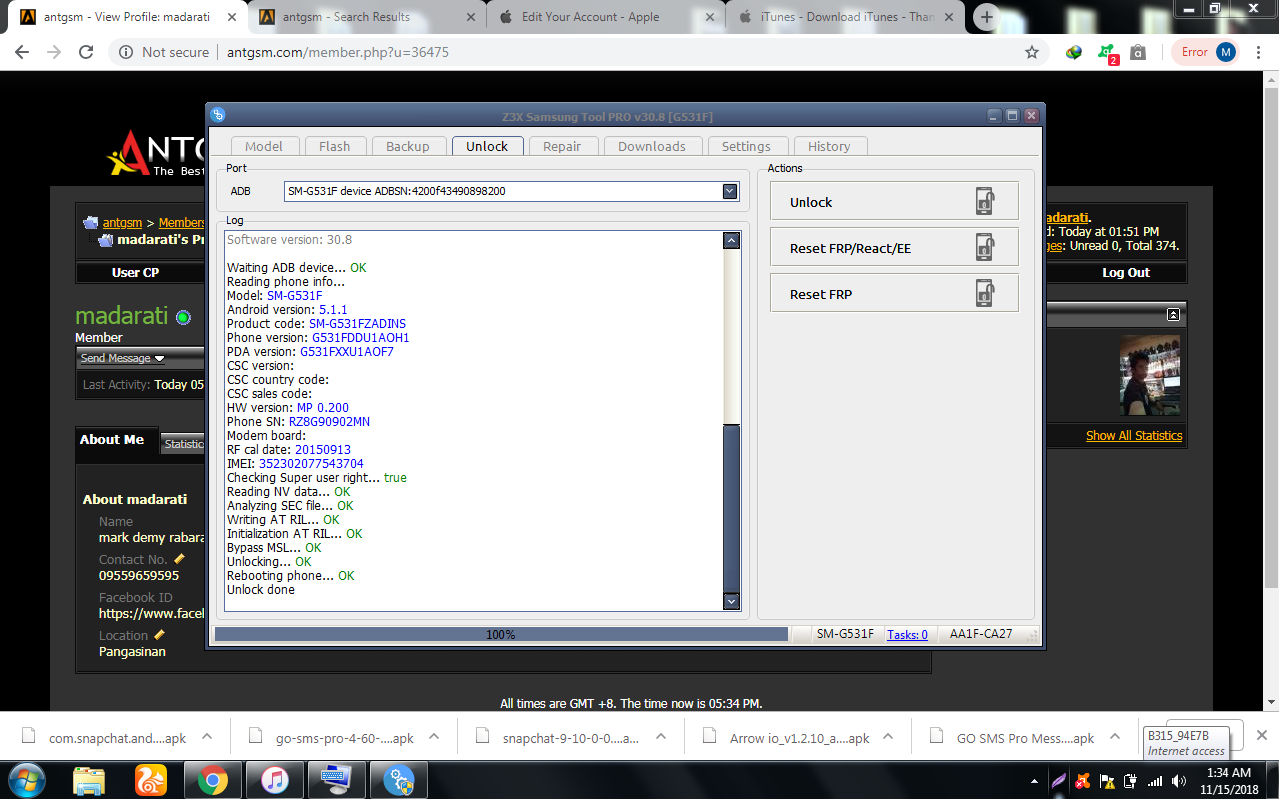This screenshot has width=1279, height=799.
Task: Click Log Out on antgsm page
Action: click(x=1126, y=273)
